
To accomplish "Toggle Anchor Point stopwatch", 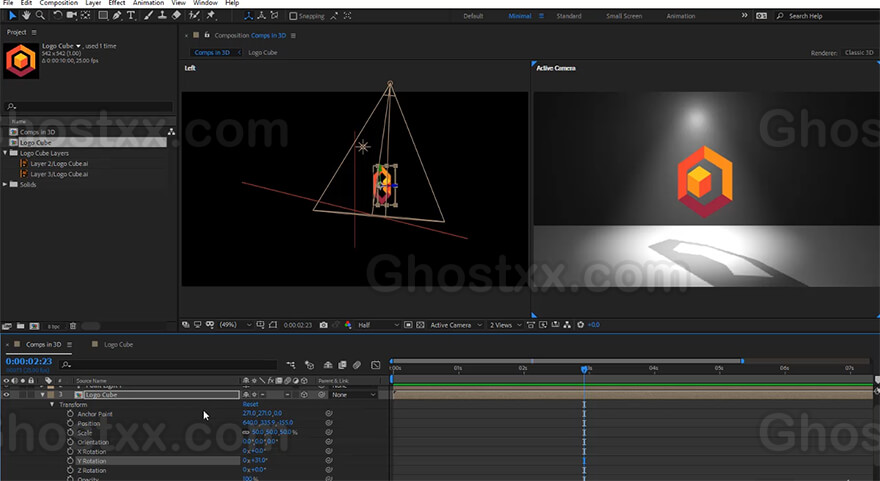I will pos(70,414).
